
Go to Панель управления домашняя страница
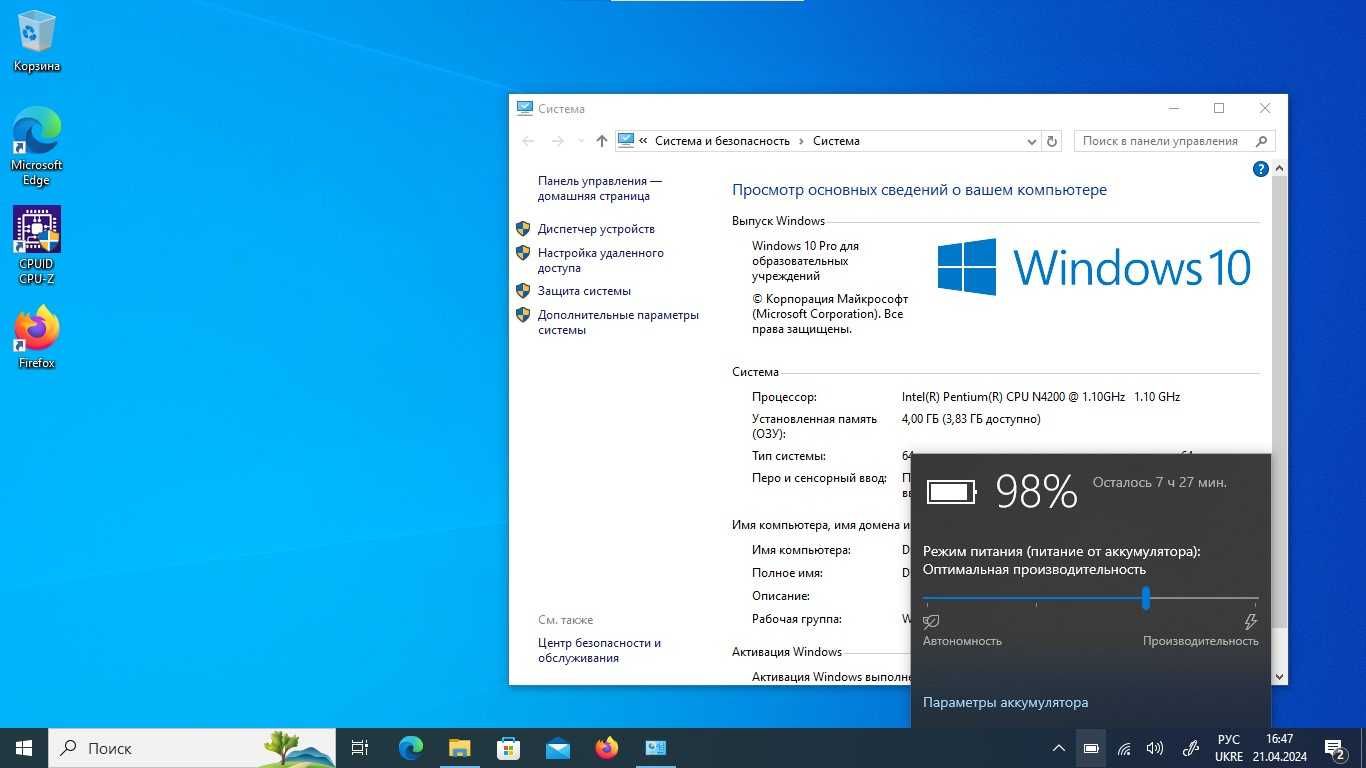(x=600, y=189)
